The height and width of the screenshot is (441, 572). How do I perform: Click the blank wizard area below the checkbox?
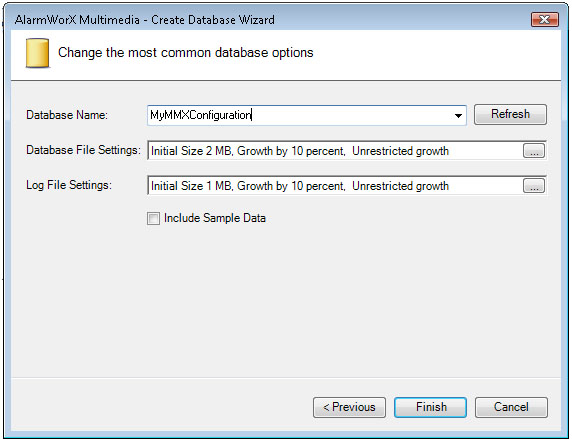pyautogui.click(x=286, y=299)
